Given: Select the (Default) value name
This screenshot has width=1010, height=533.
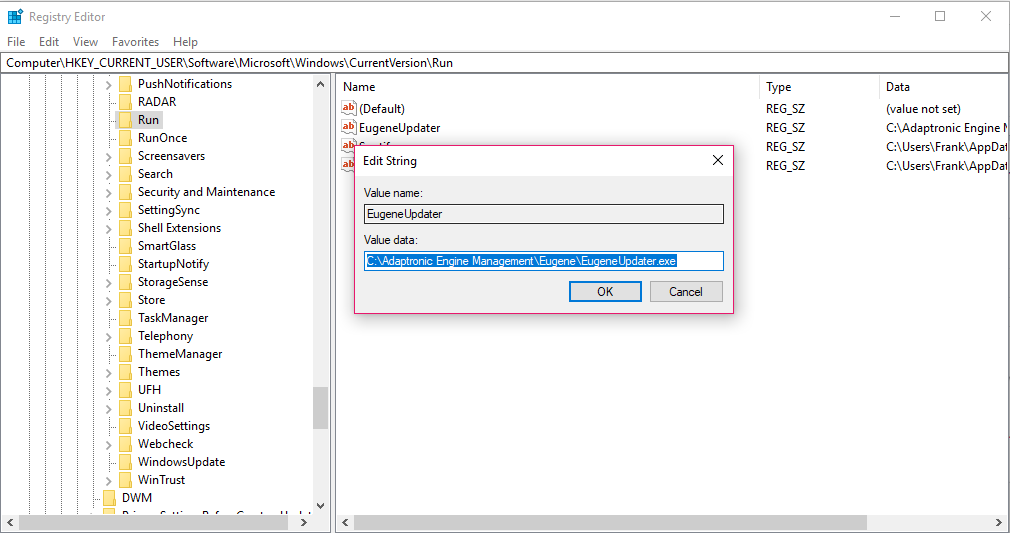Looking at the screenshot, I should point(382,109).
